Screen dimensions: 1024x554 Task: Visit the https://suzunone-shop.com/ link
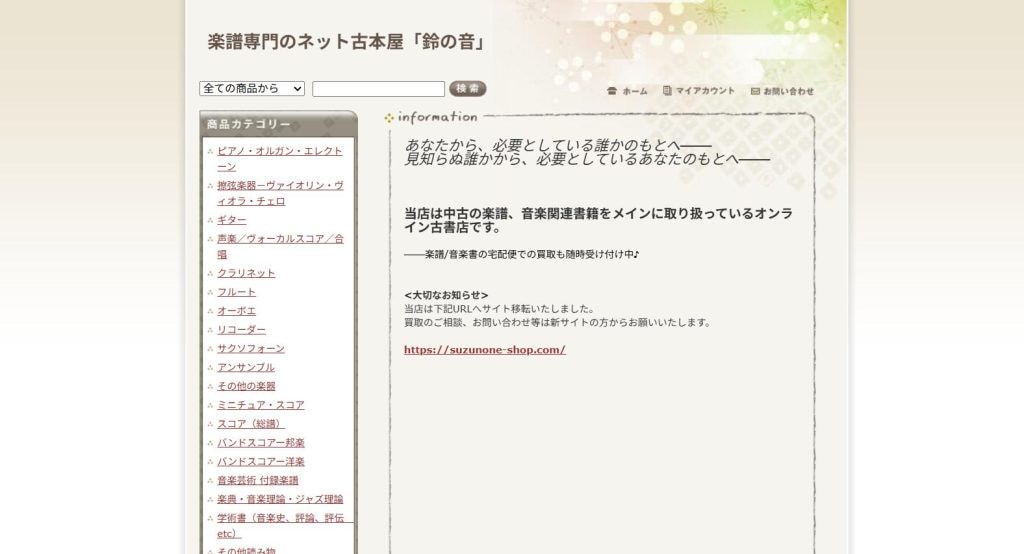pyautogui.click(x=485, y=350)
